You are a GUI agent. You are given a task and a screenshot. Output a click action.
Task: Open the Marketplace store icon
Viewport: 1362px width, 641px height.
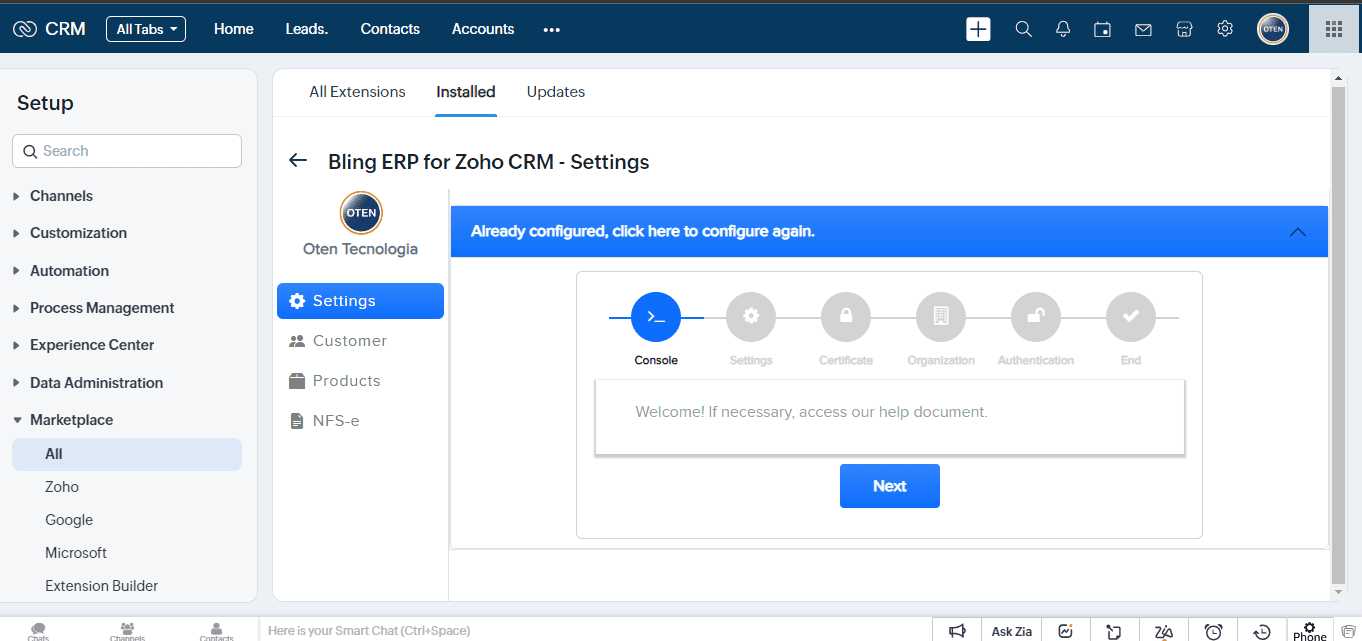[x=1184, y=29]
